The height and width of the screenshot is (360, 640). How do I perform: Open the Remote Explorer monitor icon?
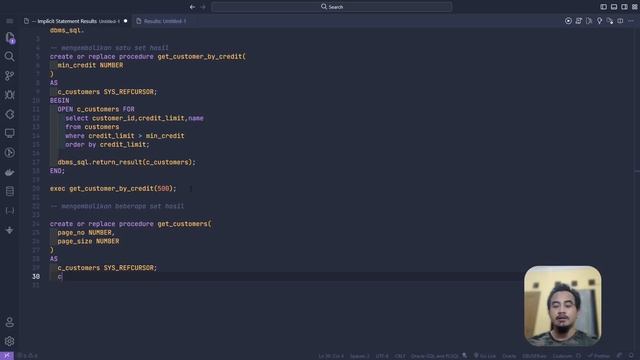point(10,133)
